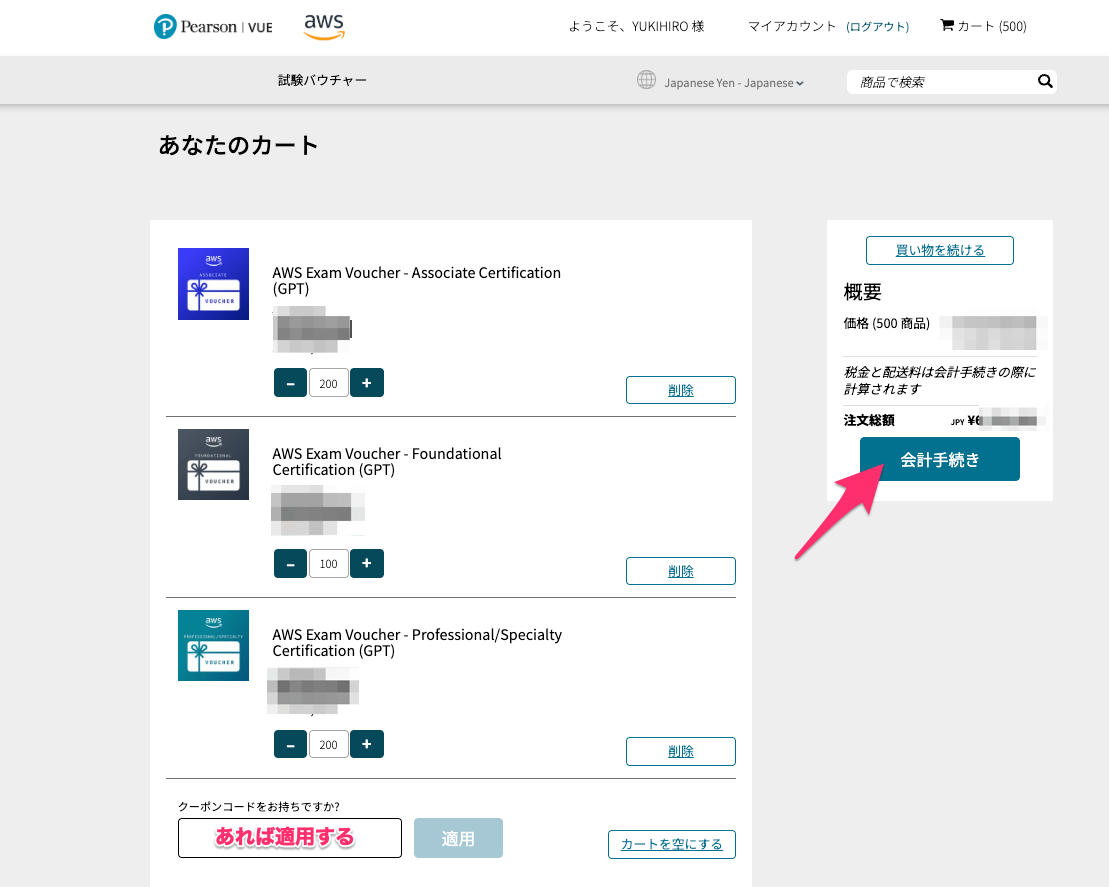The width and height of the screenshot is (1109, 887).
Task: Open the 試験バウチャー menu item
Action: point(322,81)
